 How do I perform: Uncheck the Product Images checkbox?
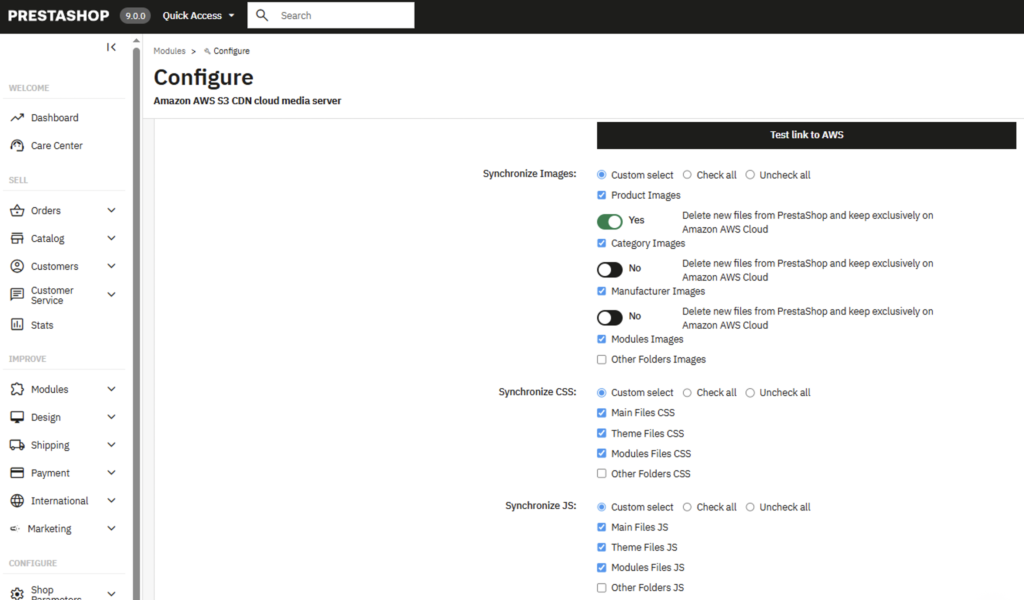601,195
